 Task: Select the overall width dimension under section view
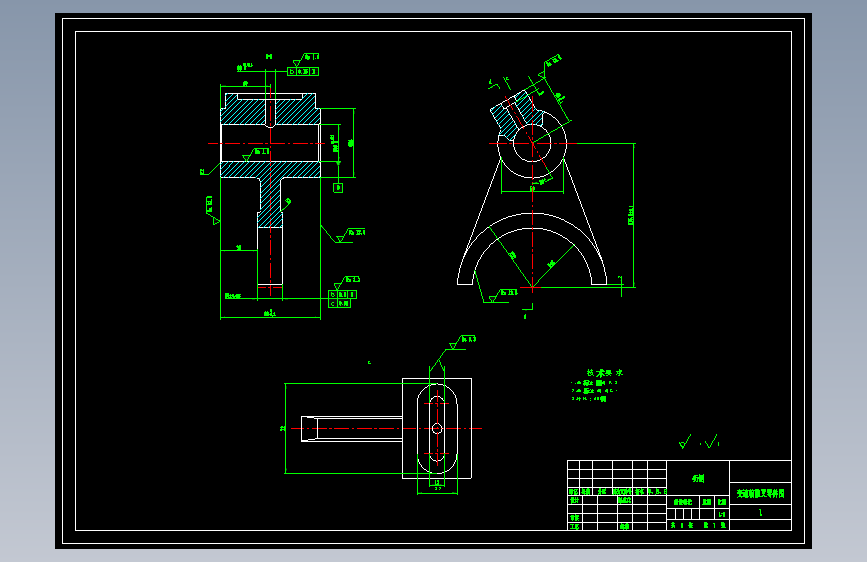(x=270, y=315)
